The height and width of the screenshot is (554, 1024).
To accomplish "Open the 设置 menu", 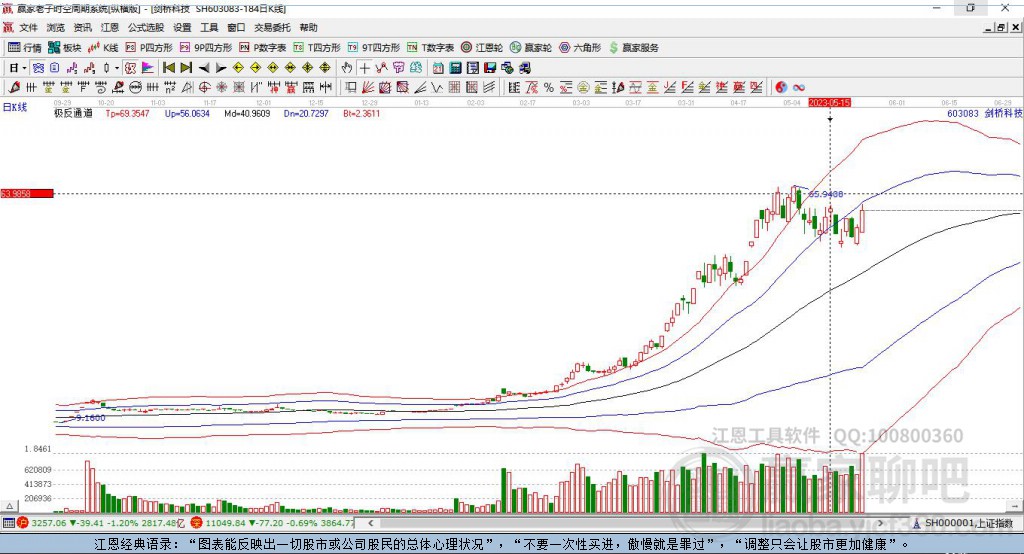I will [182, 27].
